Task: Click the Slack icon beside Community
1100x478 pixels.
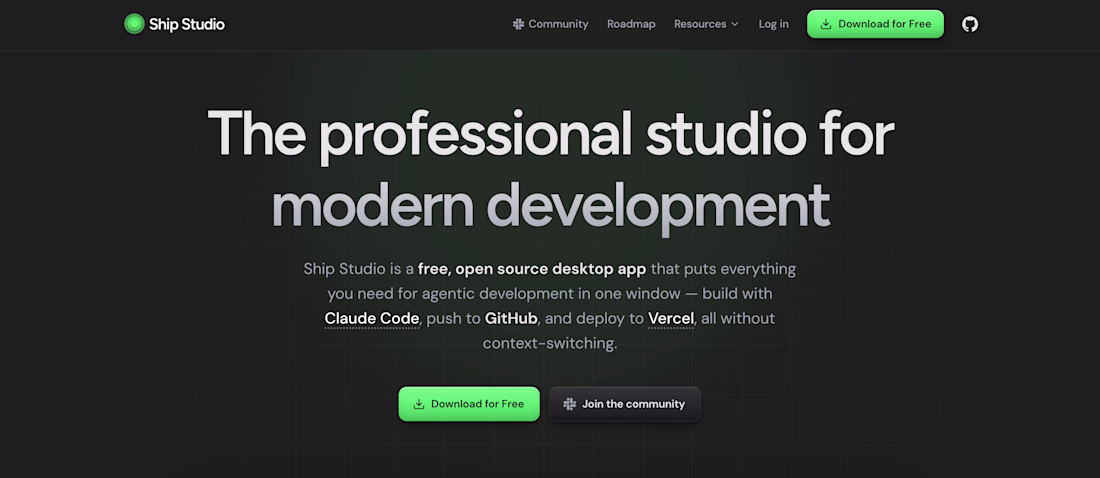Action: coord(518,24)
